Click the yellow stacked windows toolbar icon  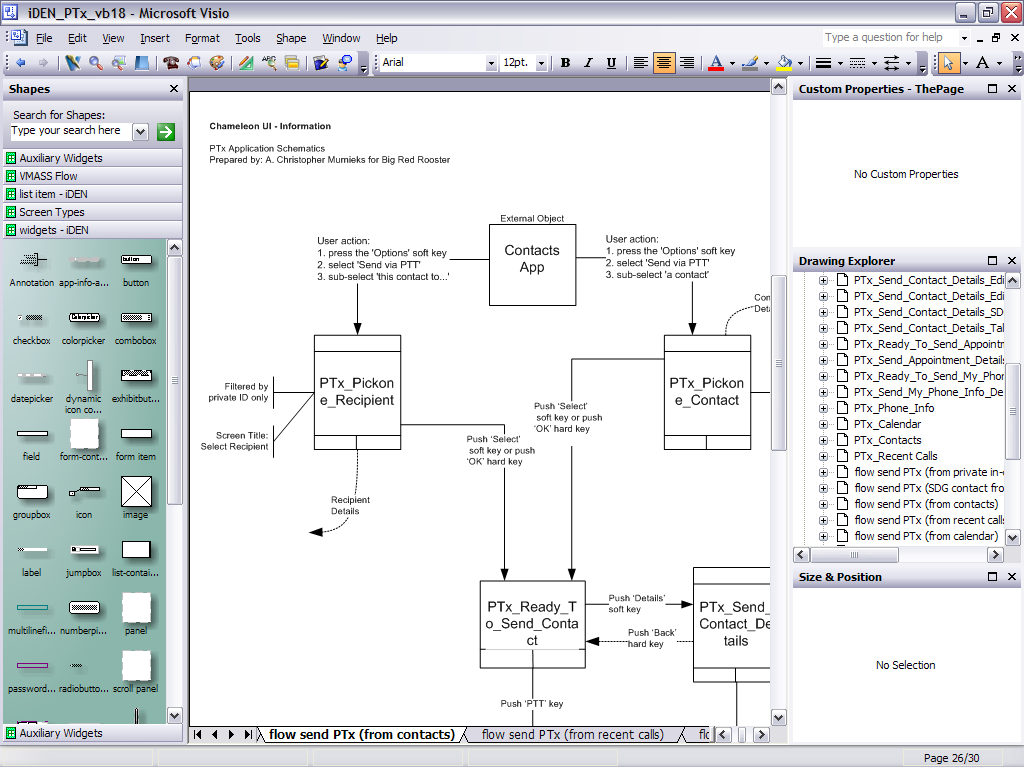tap(292, 63)
